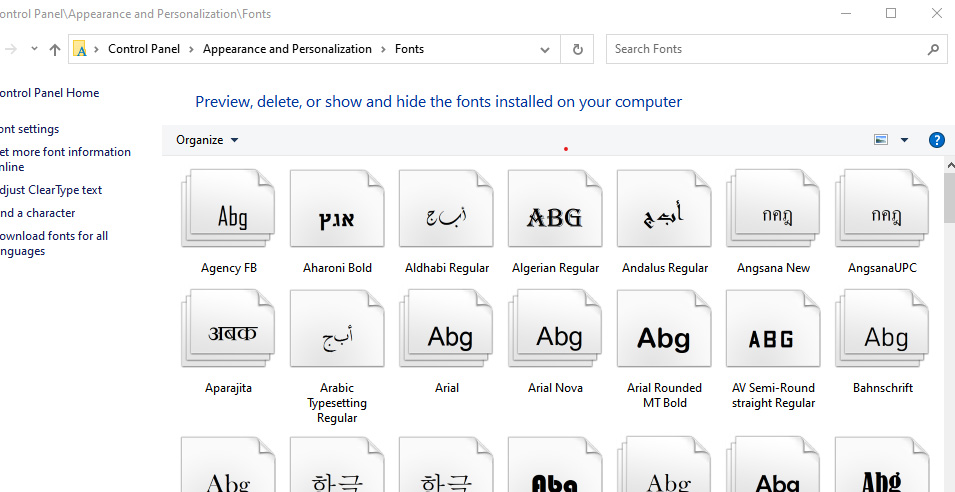
Task: Open the recent locations dropdown arrow
Action: point(34,49)
